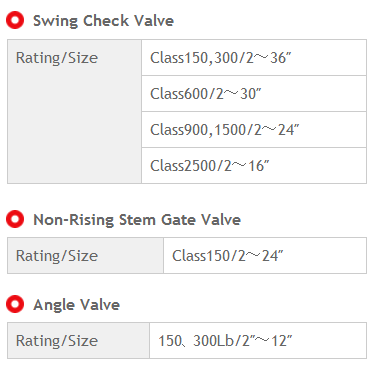Select the Angle Valve heading

77,305
